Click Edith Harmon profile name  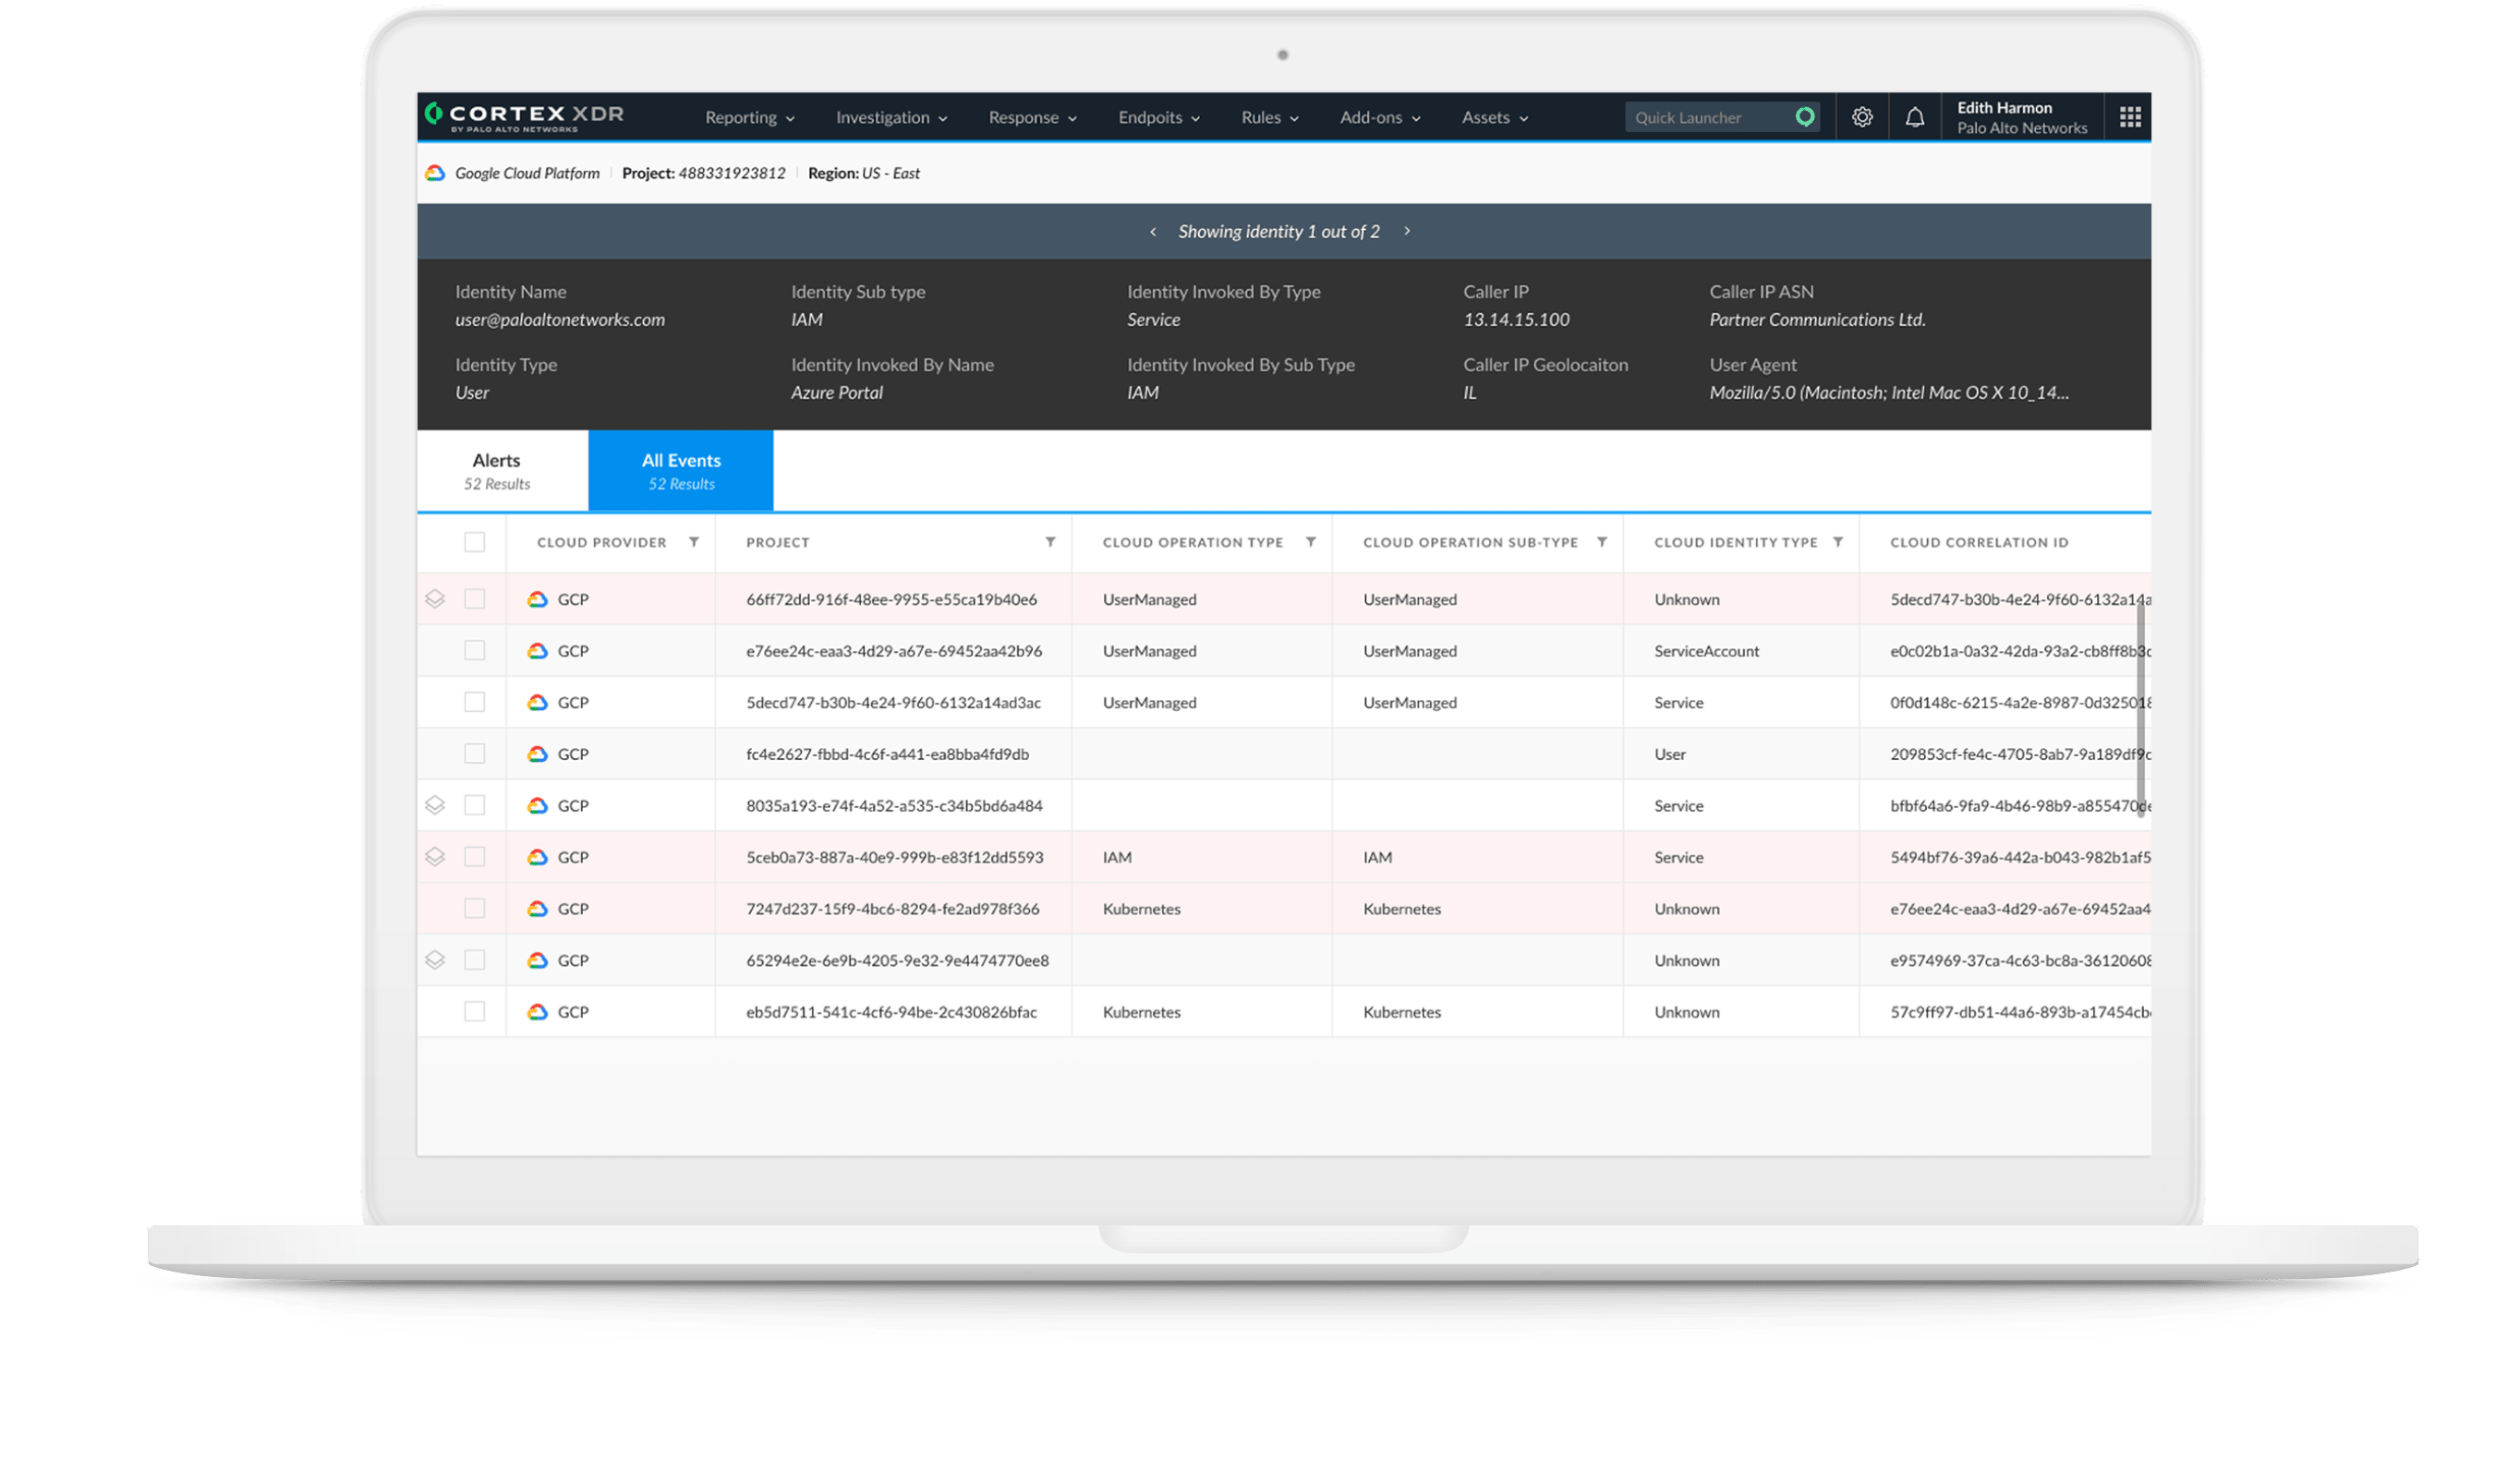point(2003,107)
